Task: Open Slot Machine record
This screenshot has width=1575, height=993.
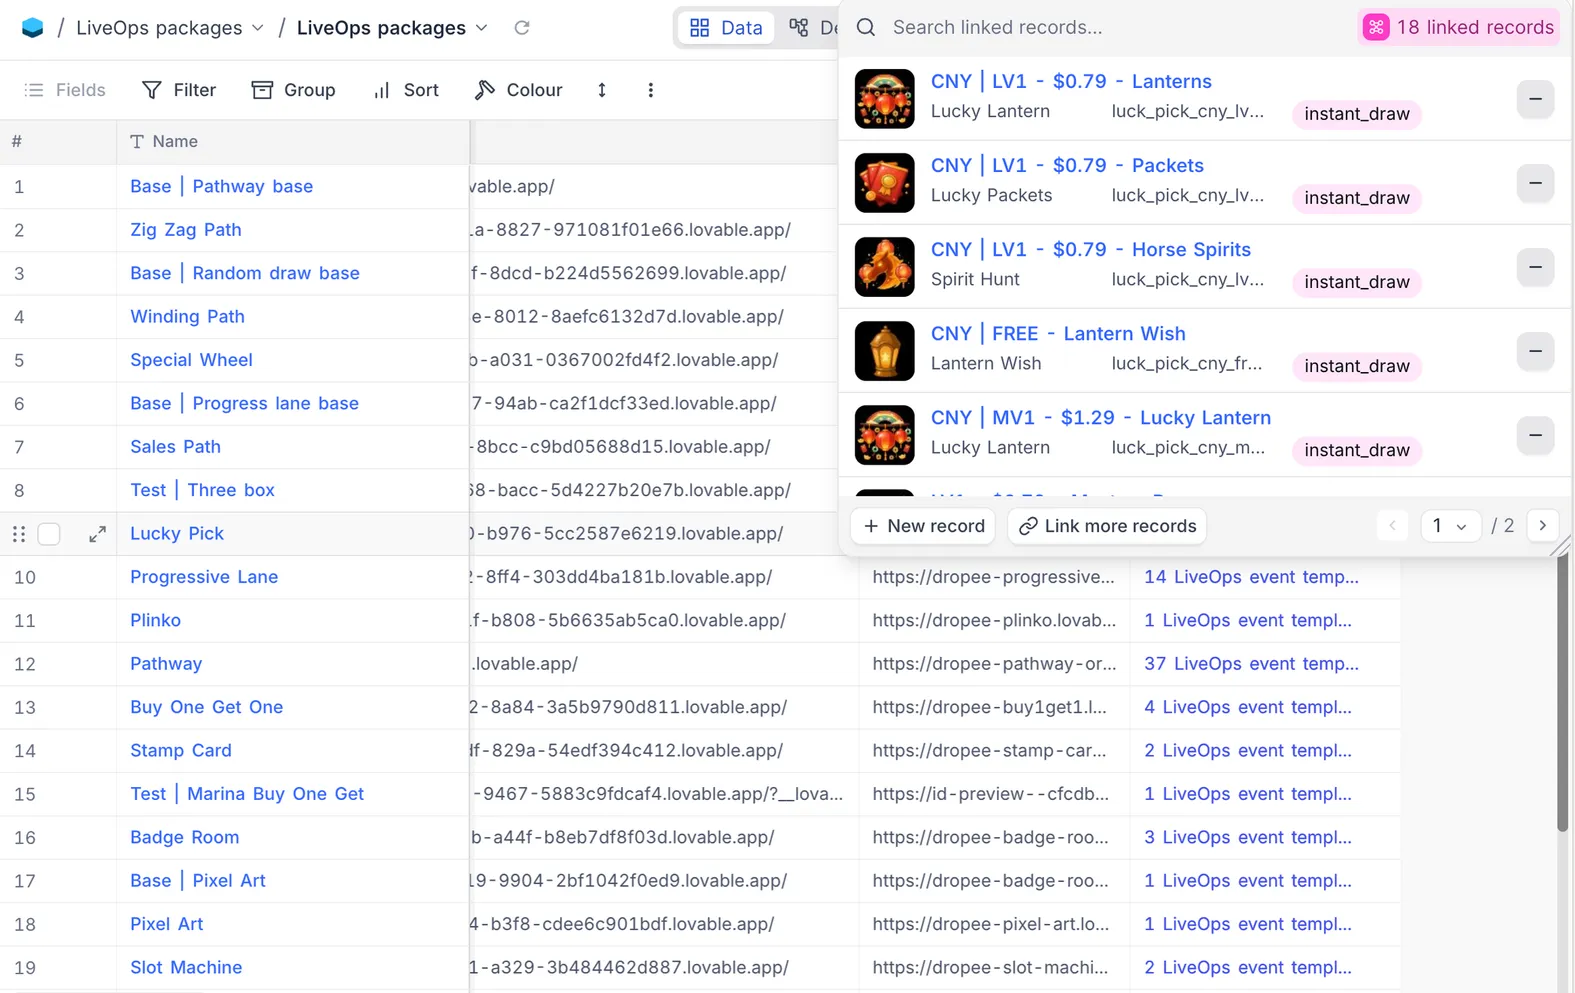Action: coord(186,968)
